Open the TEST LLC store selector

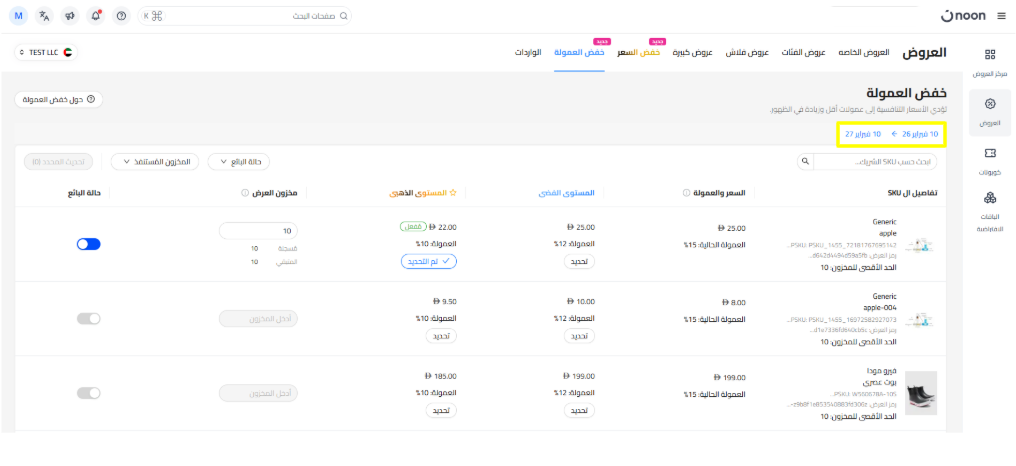click(46, 51)
